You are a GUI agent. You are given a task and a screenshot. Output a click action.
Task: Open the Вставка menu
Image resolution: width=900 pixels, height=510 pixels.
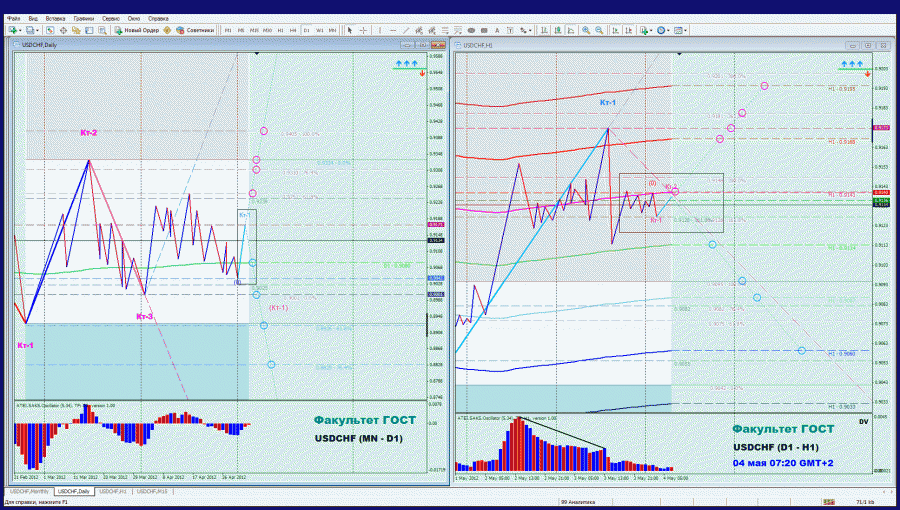56,18
